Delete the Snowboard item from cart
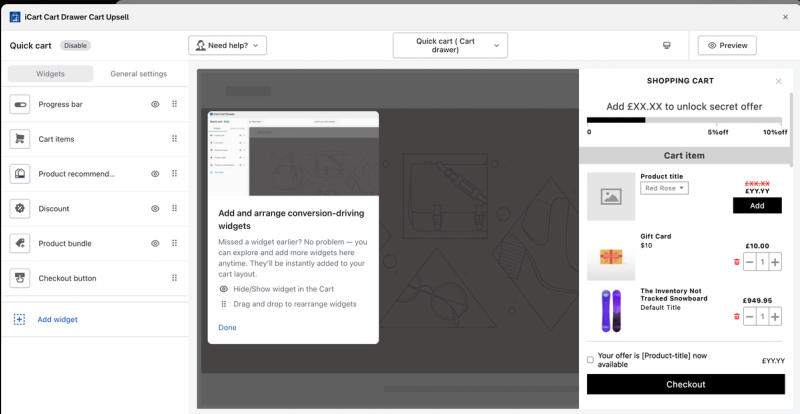800x414 pixels. (736, 316)
